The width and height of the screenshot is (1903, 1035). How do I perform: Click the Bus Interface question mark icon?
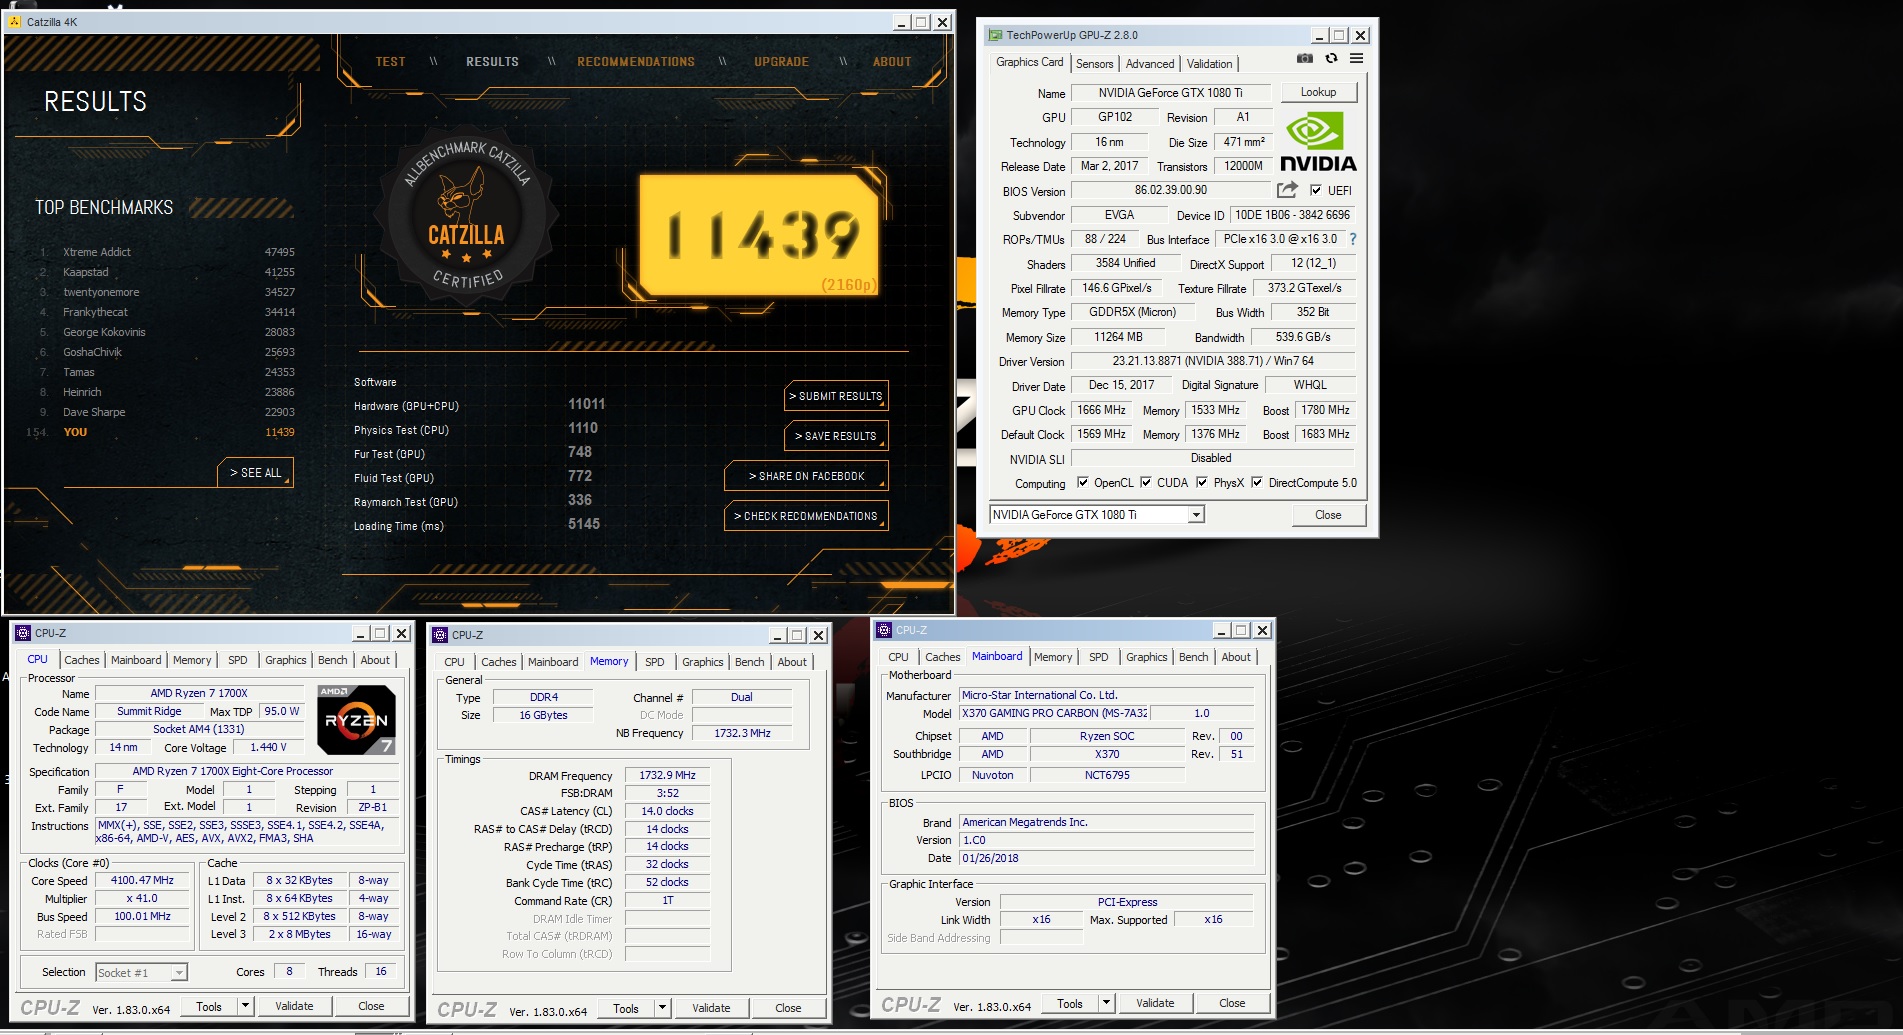1353,239
